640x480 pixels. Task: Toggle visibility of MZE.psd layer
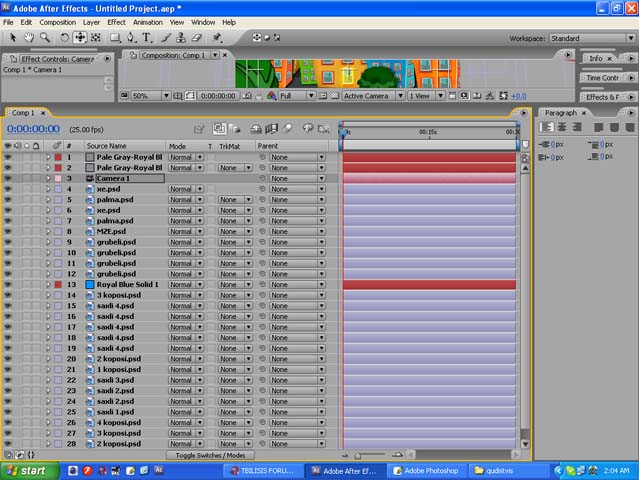tap(7, 231)
